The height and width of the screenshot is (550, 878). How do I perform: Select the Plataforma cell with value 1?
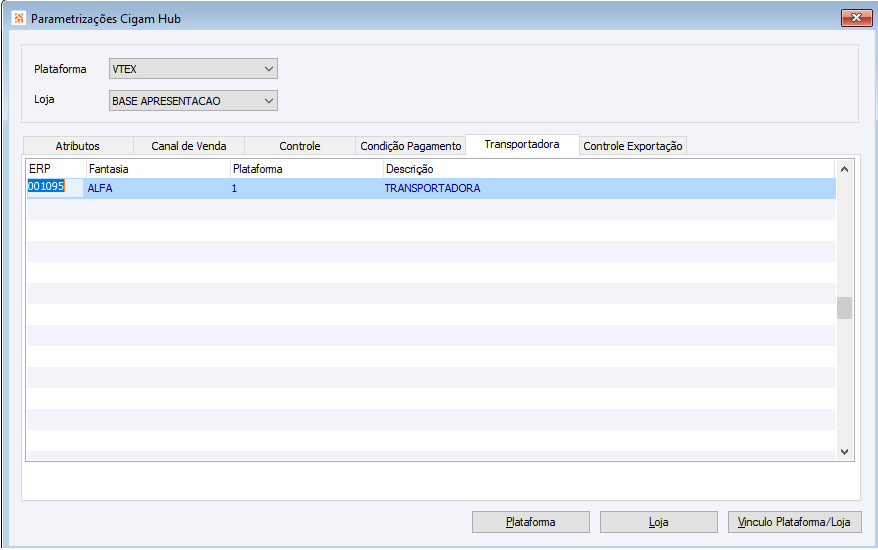click(x=306, y=188)
